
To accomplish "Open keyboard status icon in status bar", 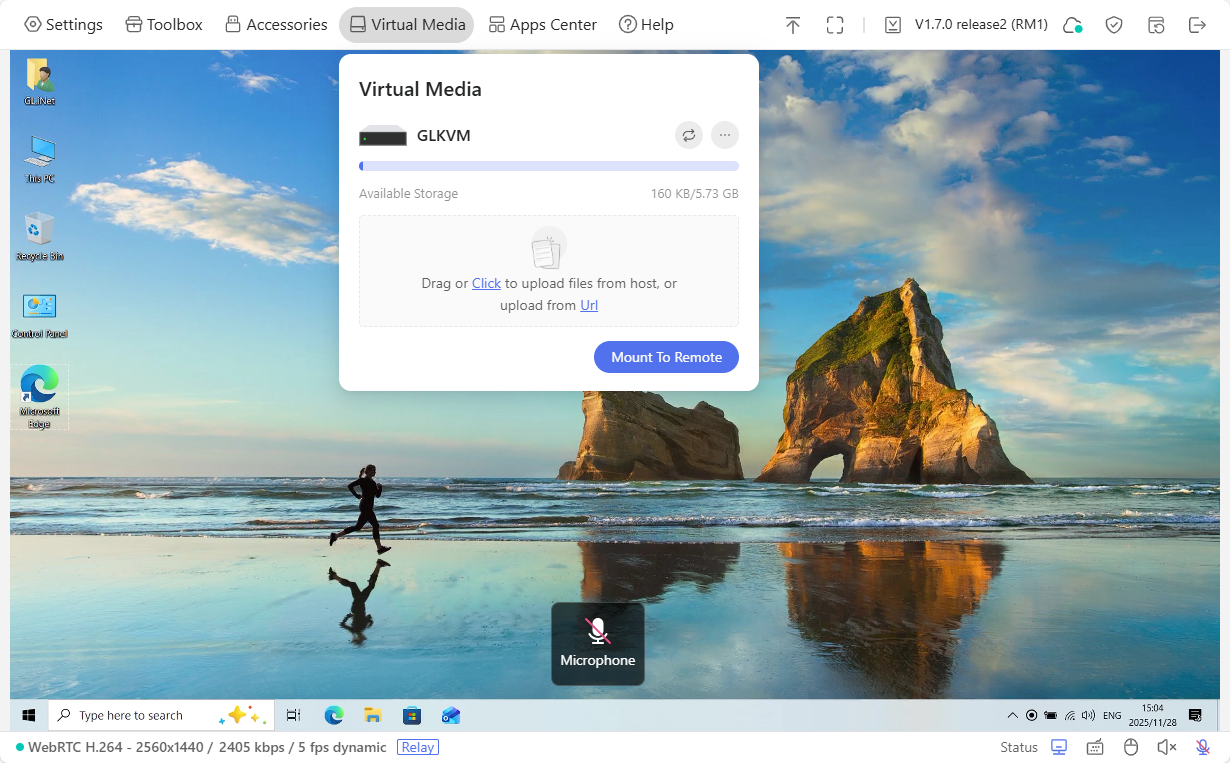I will tap(1095, 747).
